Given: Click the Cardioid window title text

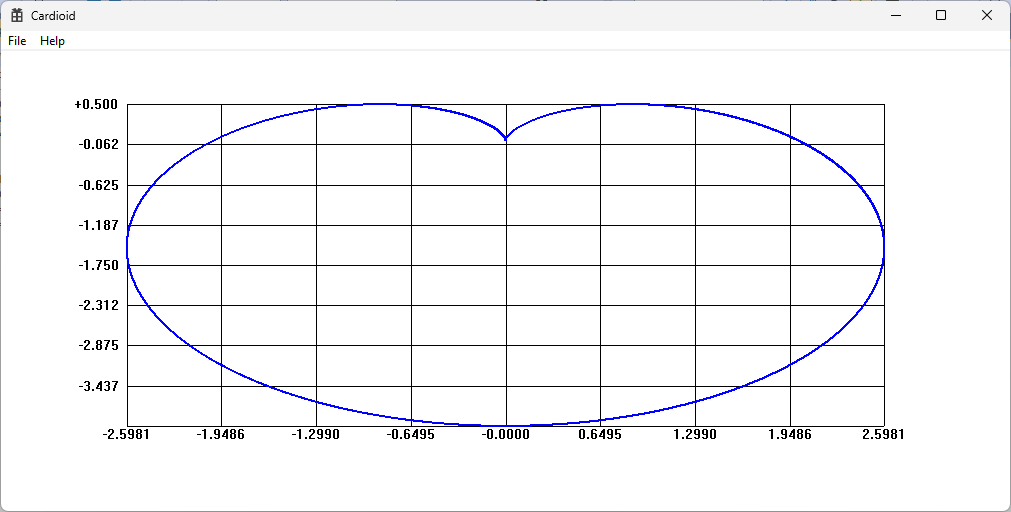Looking at the screenshot, I should (x=53, y=15).
